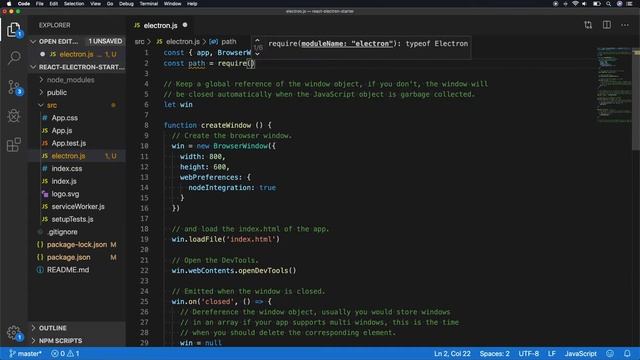Viewport: 640px width, 360px height.
Task: Show next signature in parameter hint
Action: pyautogui.click(x=257, y=54)
